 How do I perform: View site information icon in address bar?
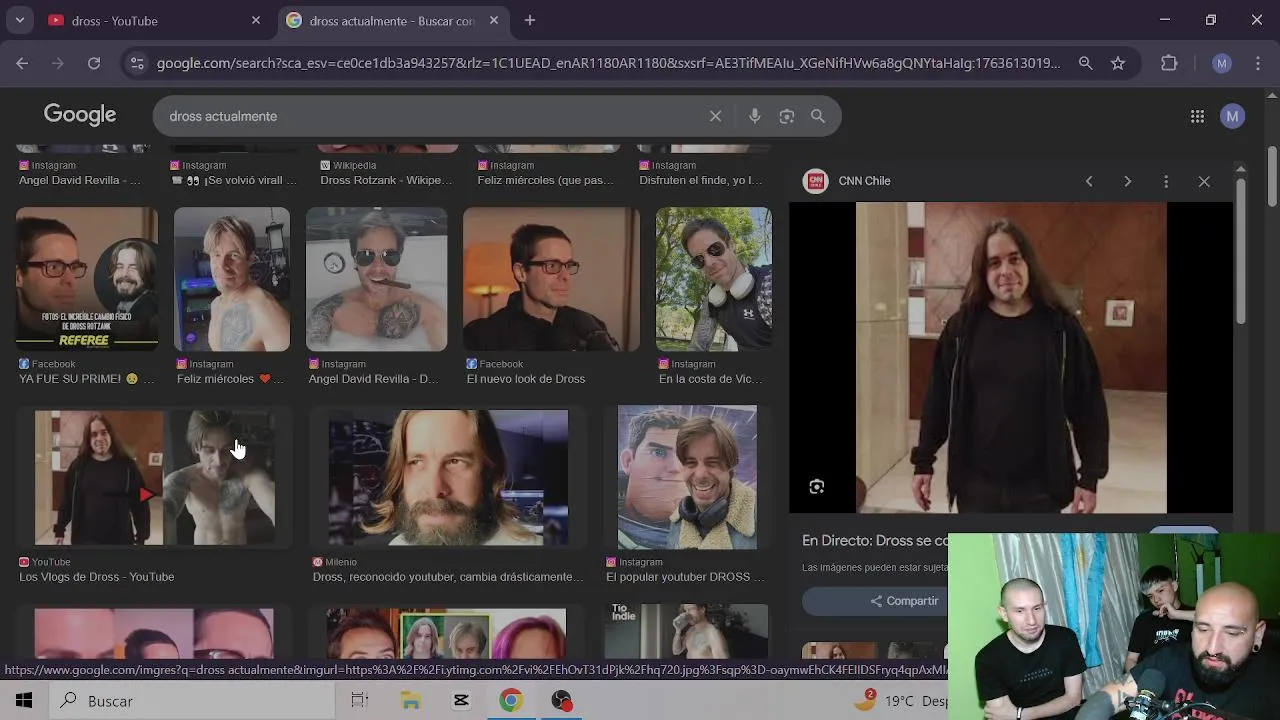tap(138, 63)
